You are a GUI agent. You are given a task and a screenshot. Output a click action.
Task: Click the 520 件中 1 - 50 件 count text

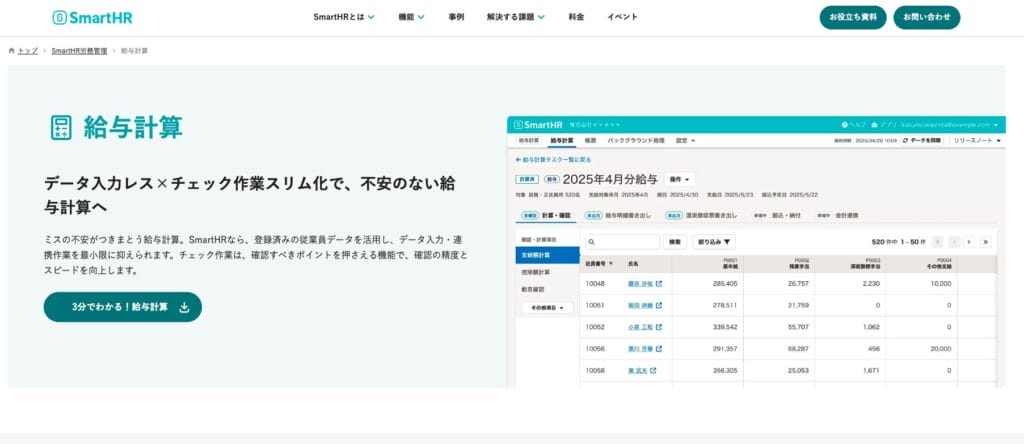click(x=899, y=242)
